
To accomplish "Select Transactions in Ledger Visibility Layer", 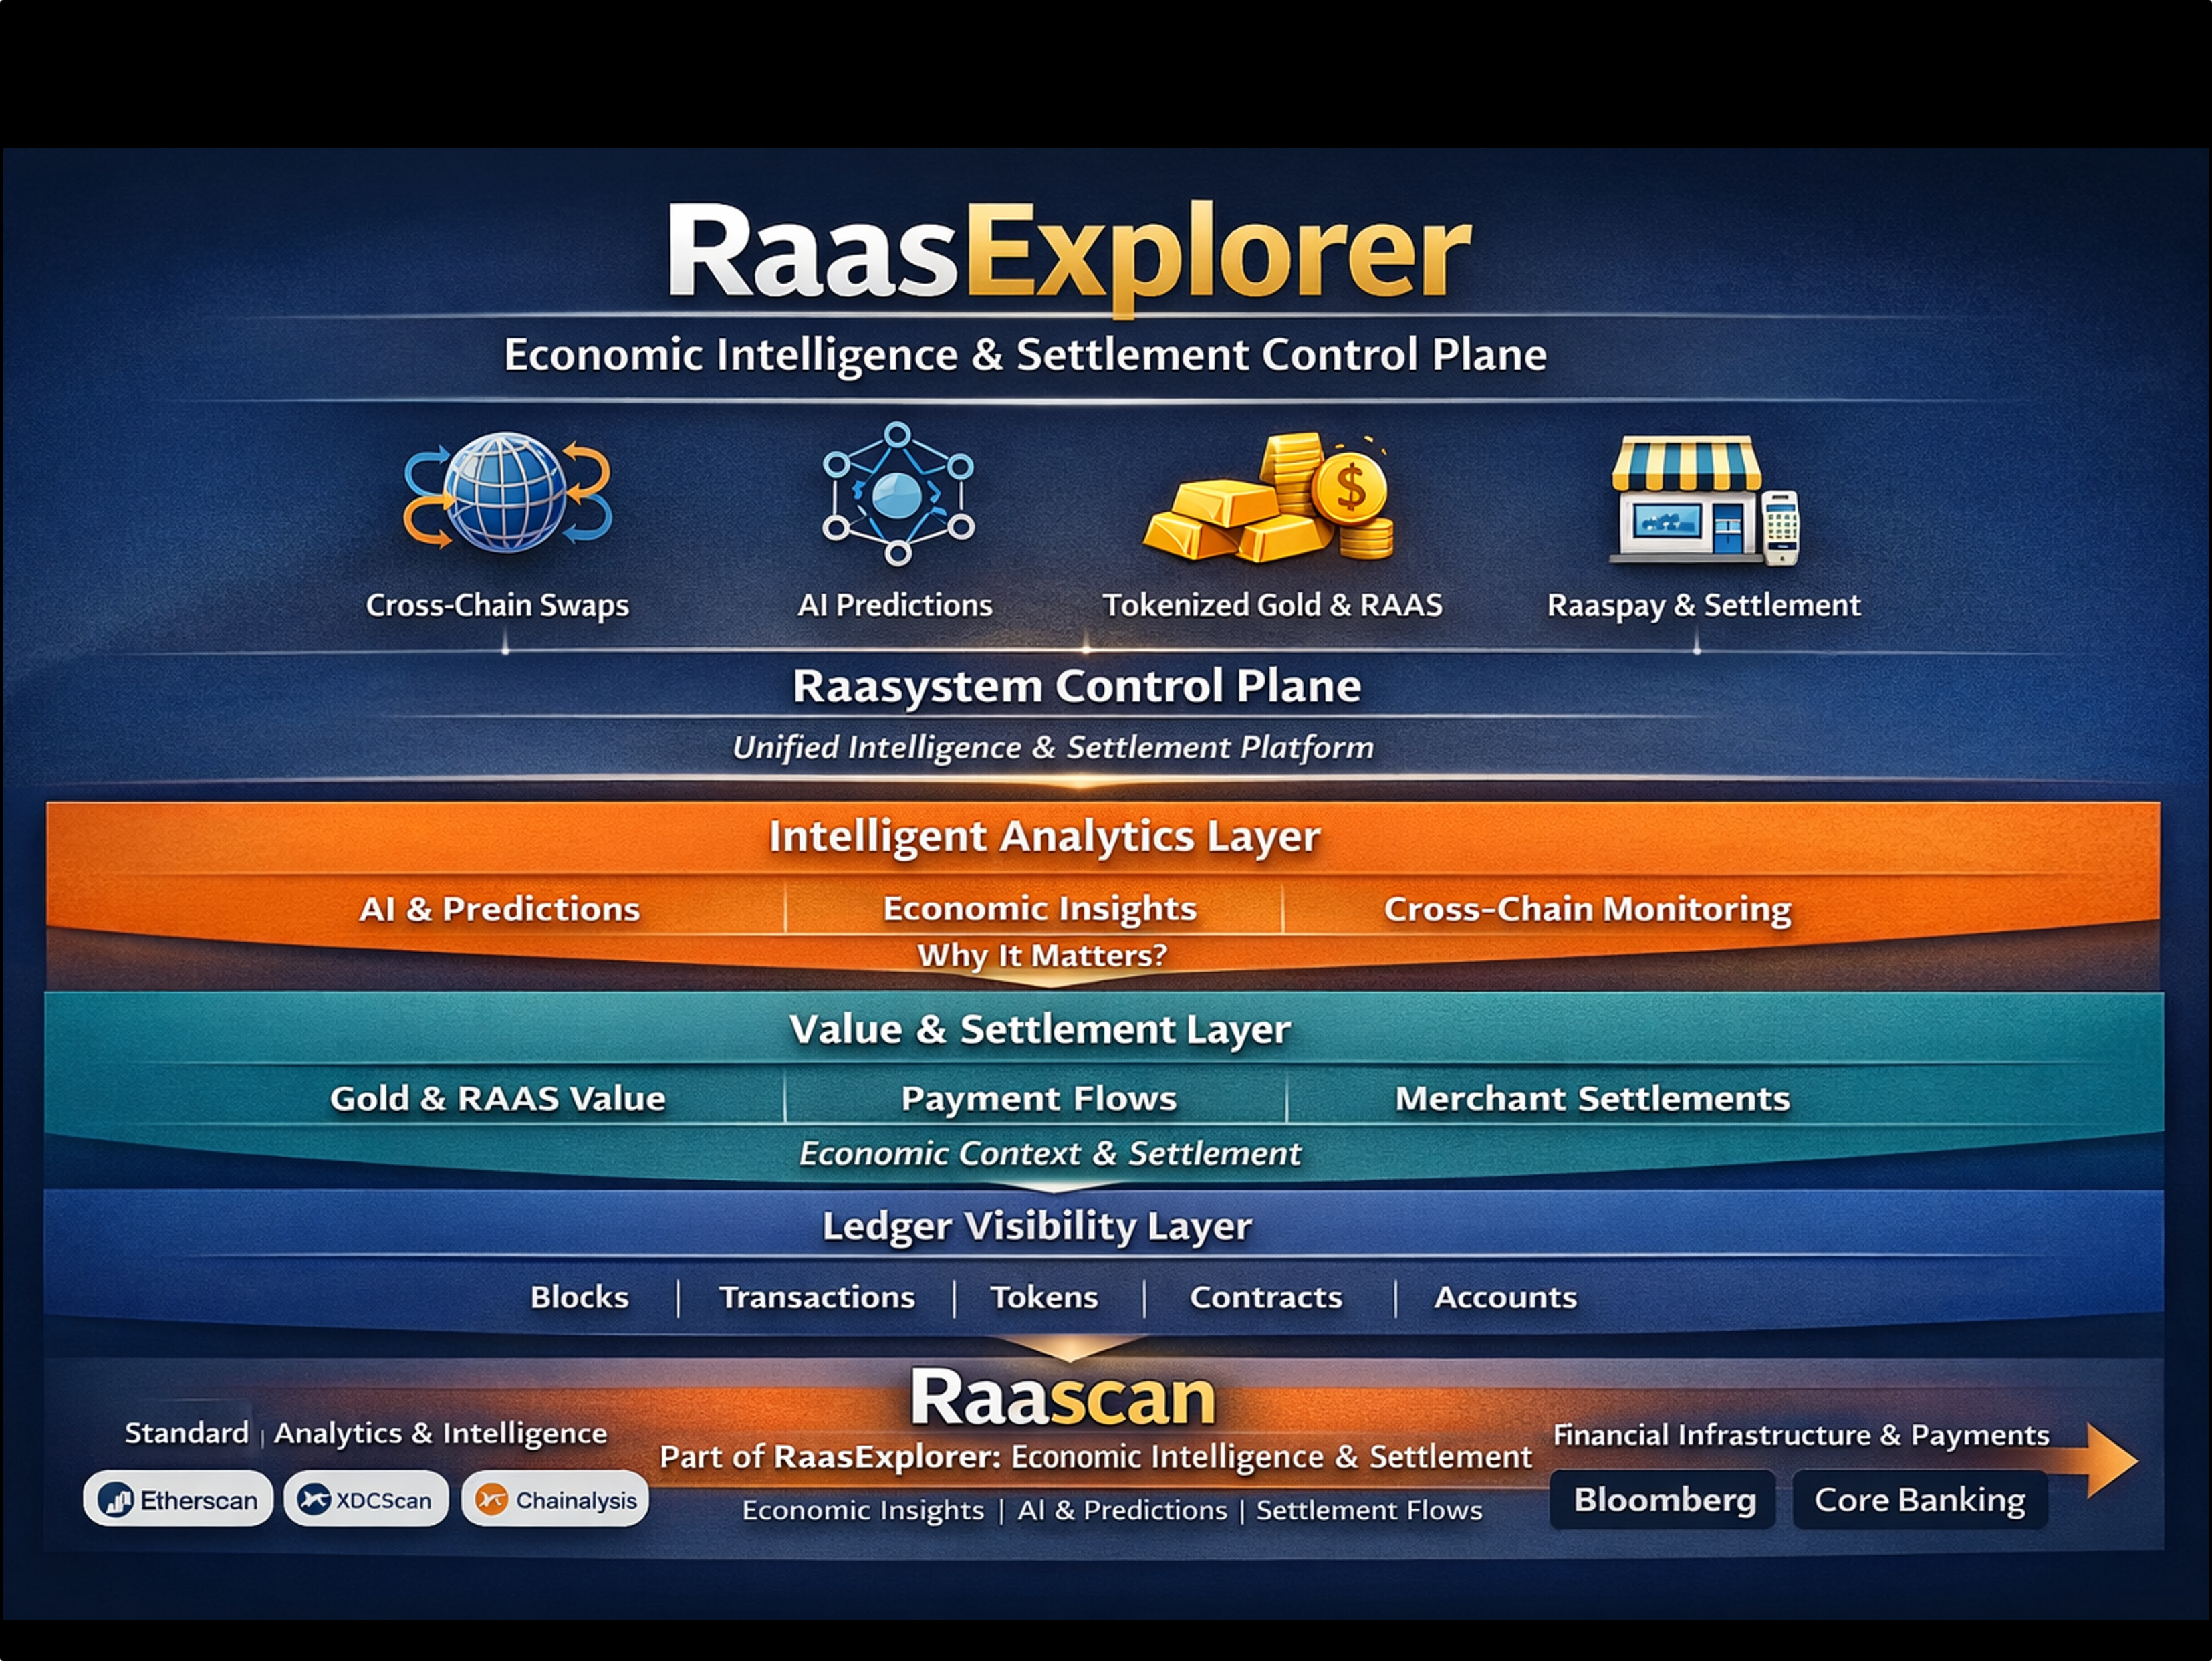I will 817,1297.
